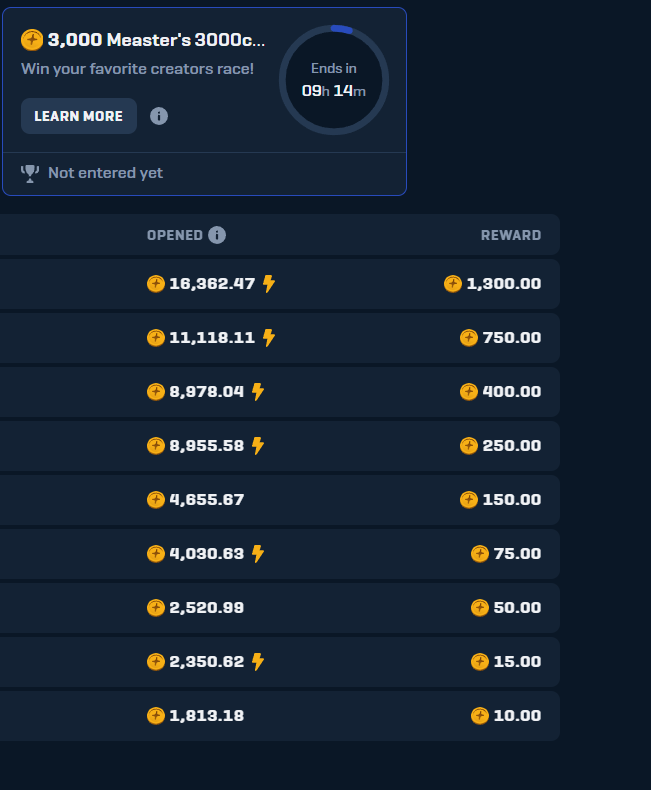Click the 10.00 reward value
Screen dimensions: 651x790
[517, 715]
